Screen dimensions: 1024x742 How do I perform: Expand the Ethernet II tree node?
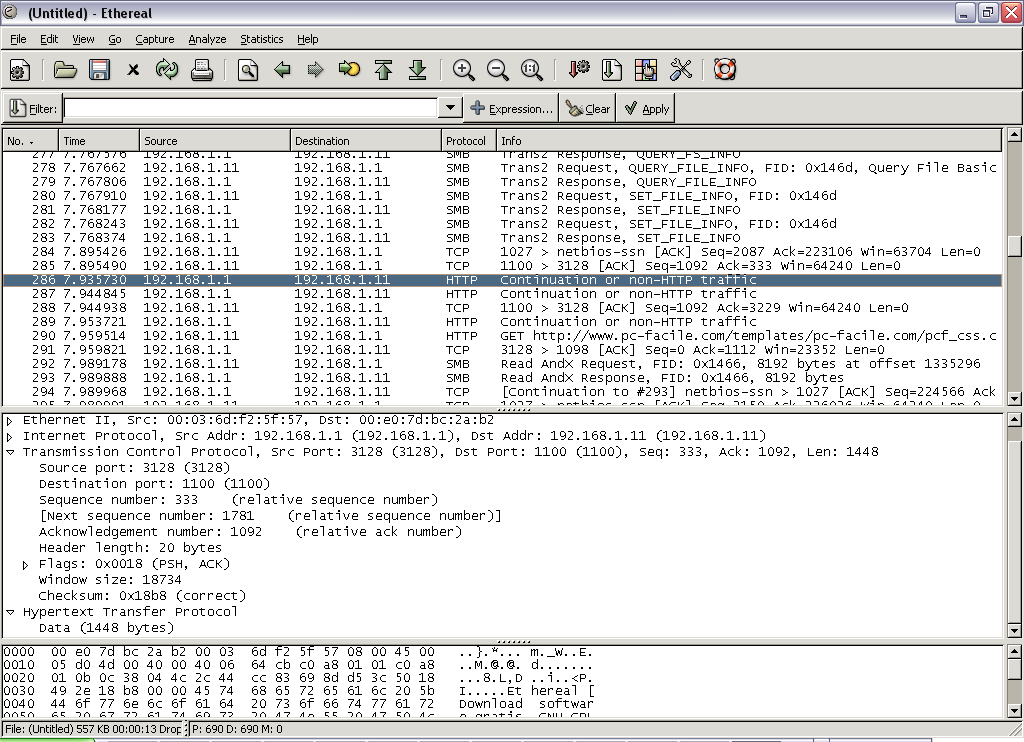click(10, 421)
